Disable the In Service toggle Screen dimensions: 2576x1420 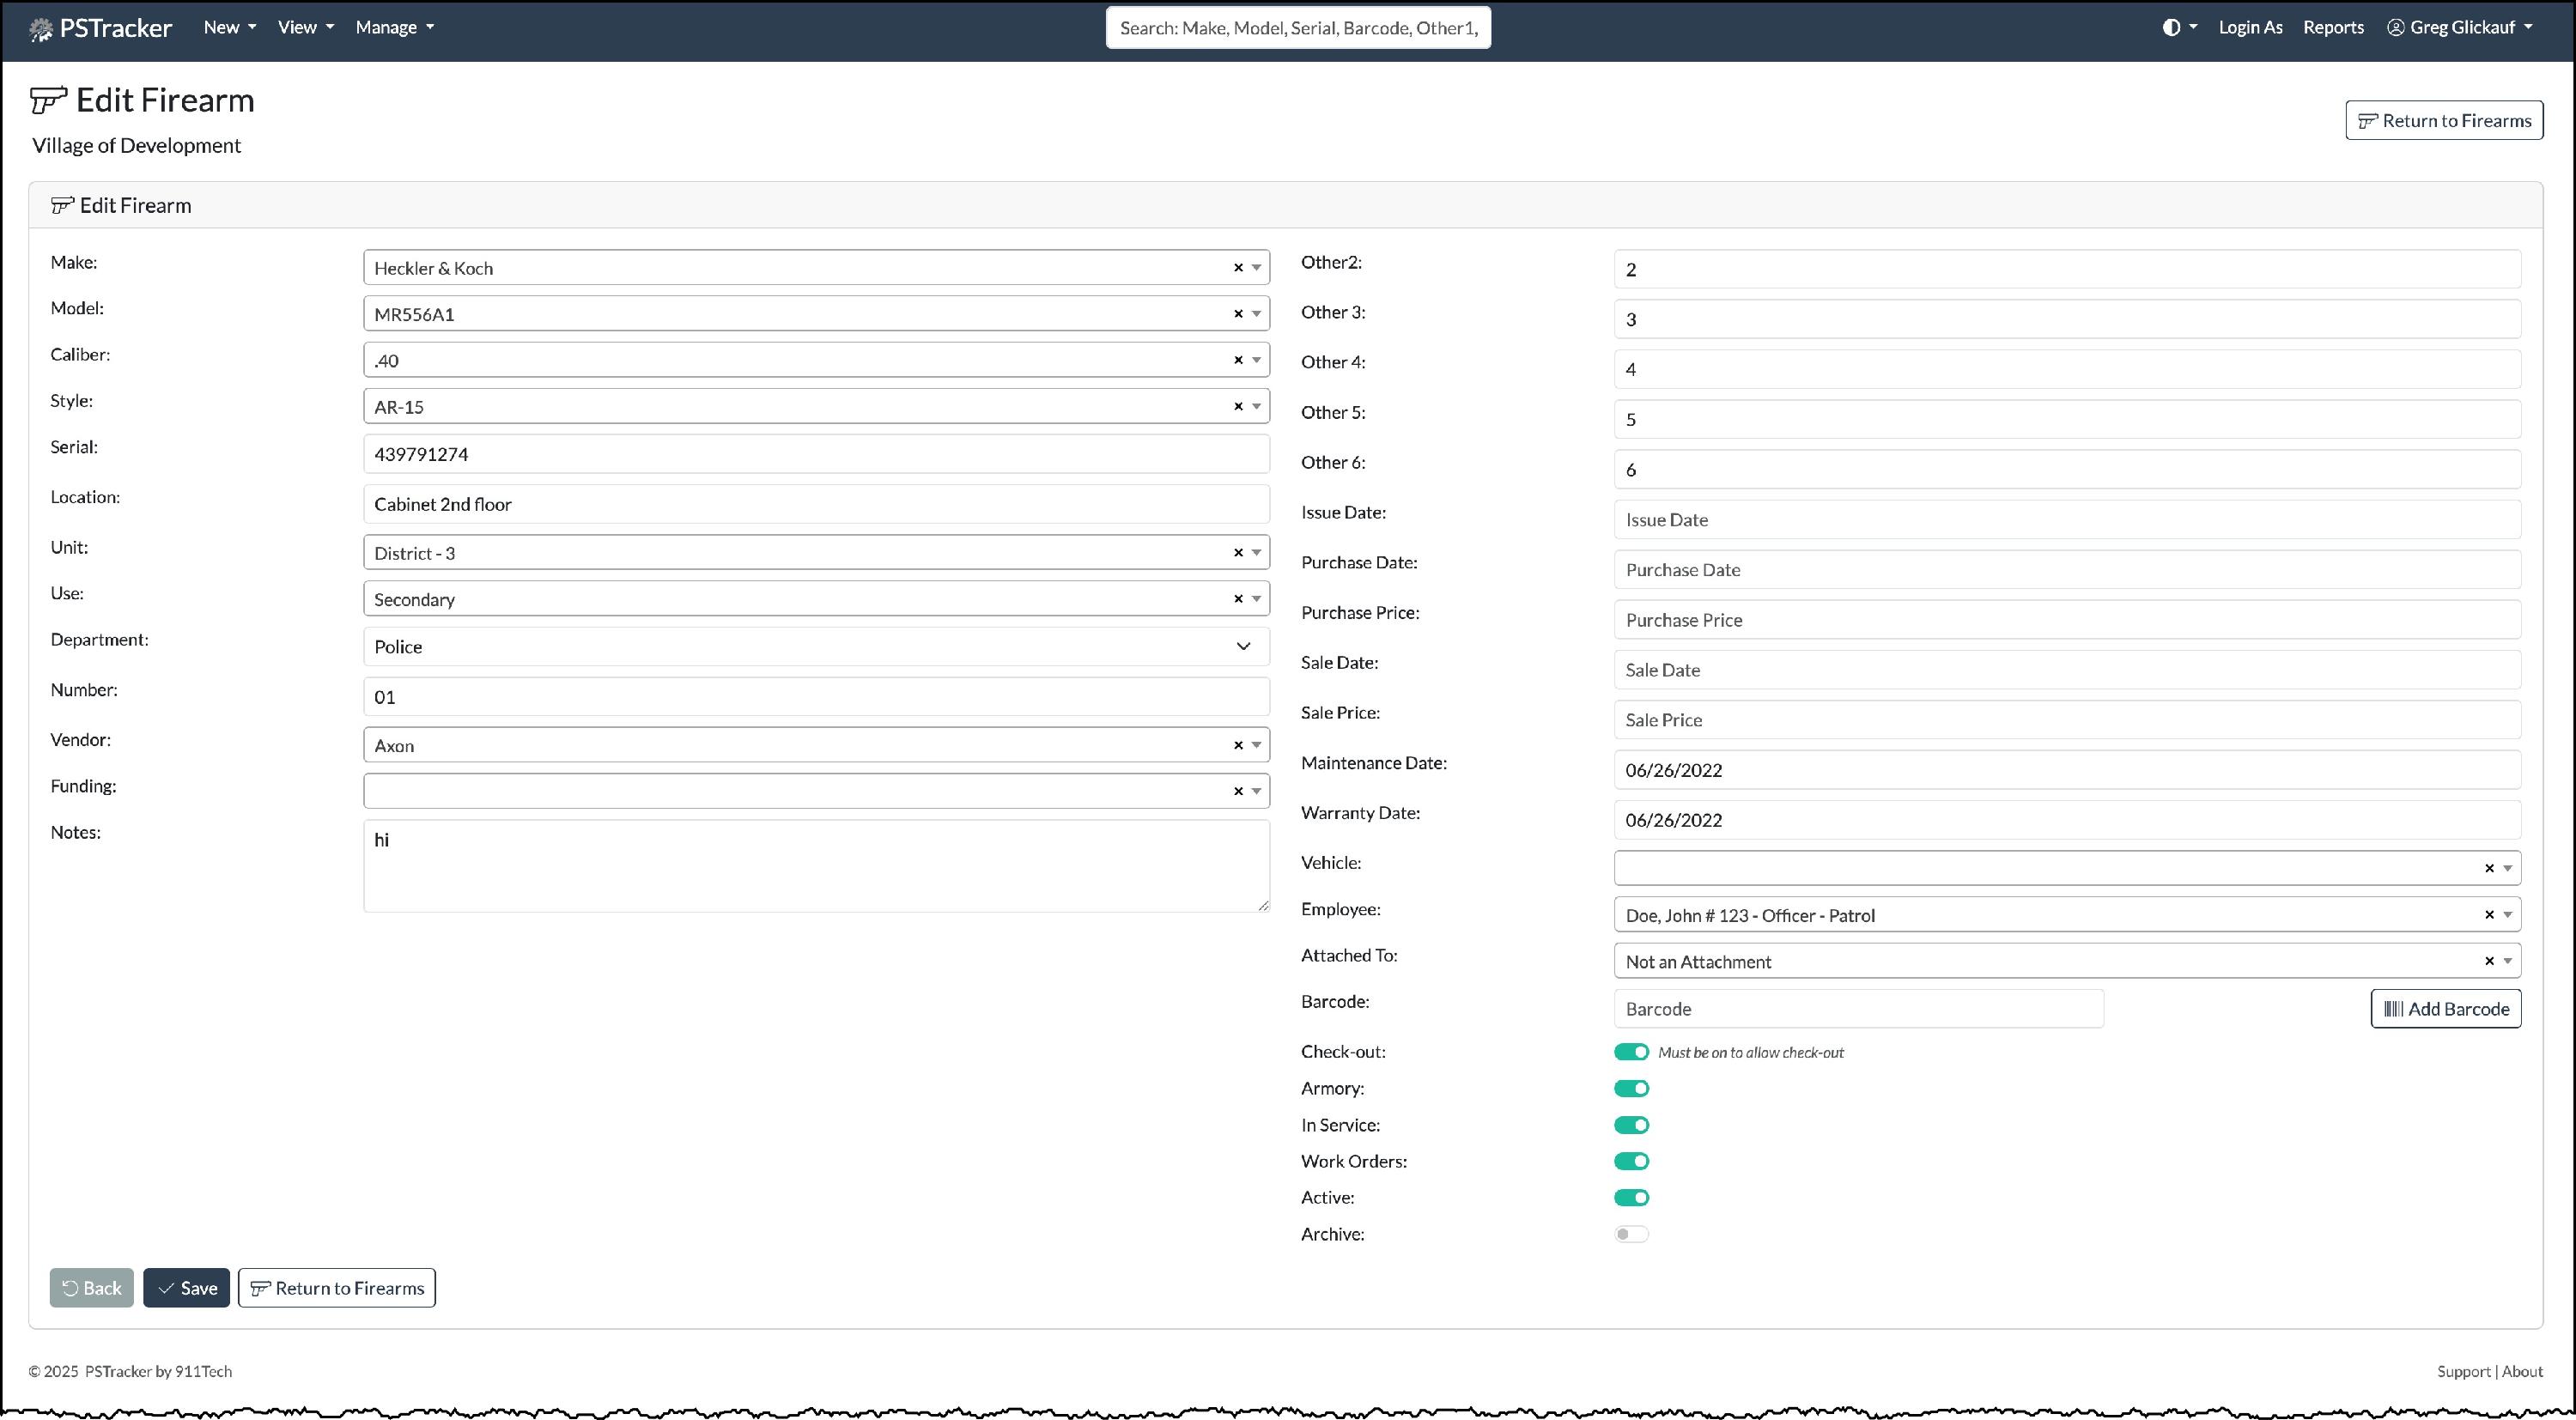(x=1631, y=1125)
